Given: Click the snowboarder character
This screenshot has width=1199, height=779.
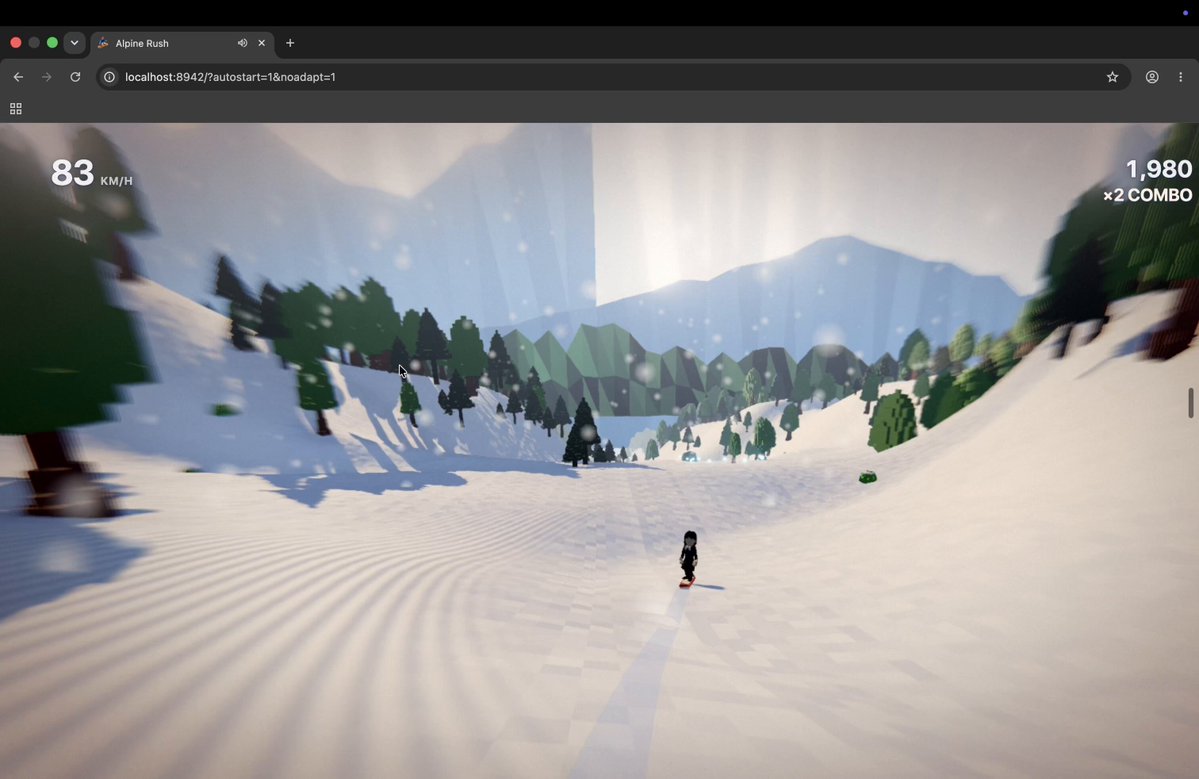Looking at the screenshot, I should (x=688, y=560).
